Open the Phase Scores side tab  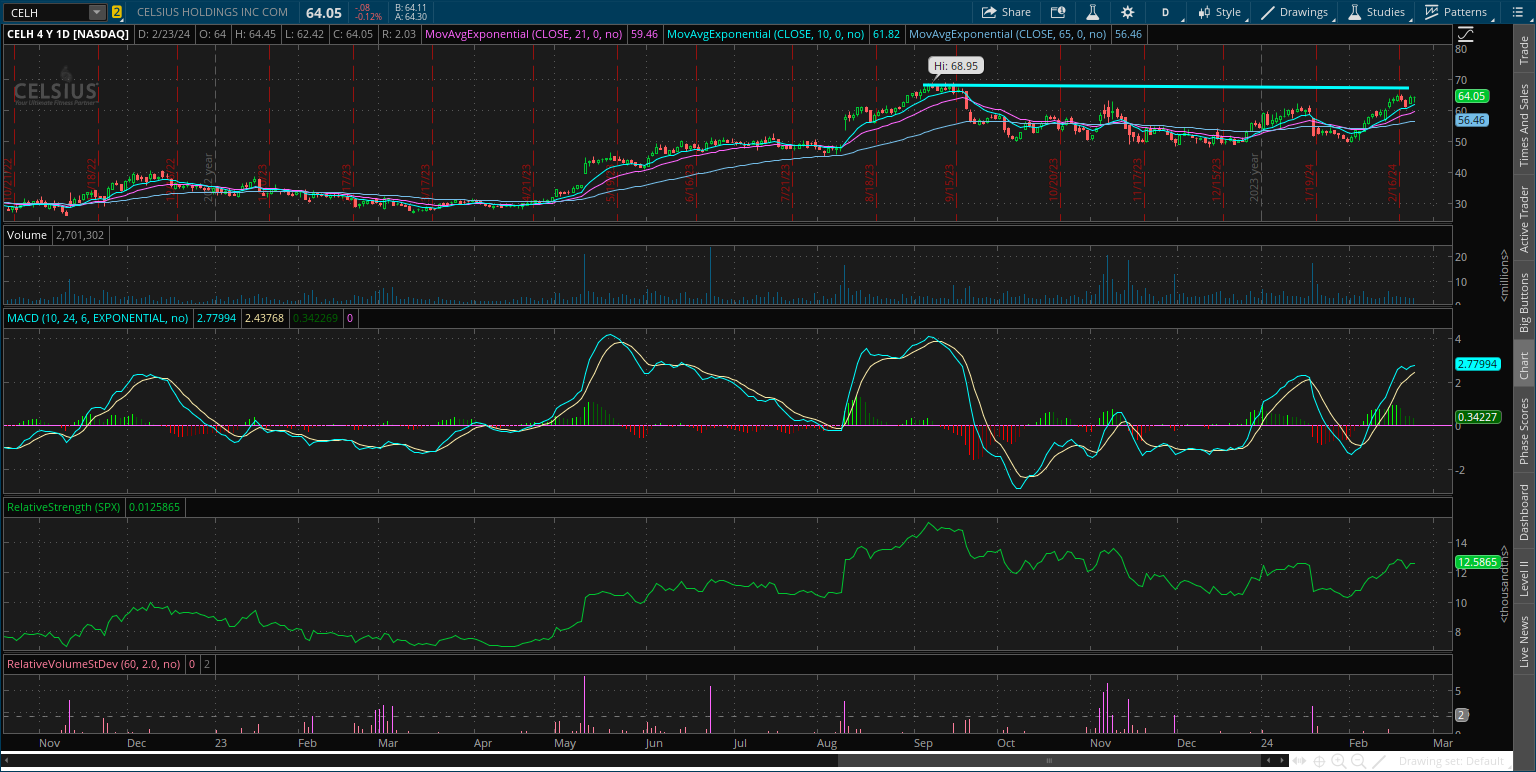[x=1523, y=430]
